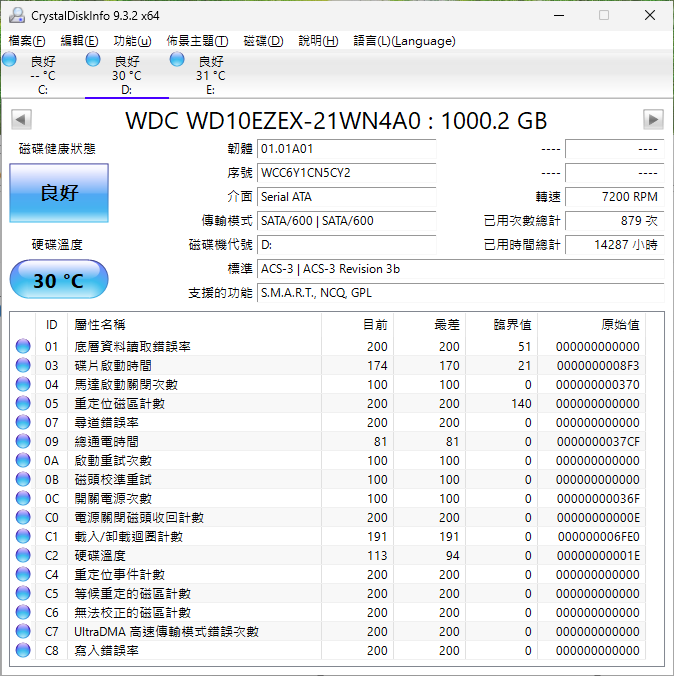674x676 pixels.
Task: Click status orb for drive D:
Action: [x=93, y=59]
